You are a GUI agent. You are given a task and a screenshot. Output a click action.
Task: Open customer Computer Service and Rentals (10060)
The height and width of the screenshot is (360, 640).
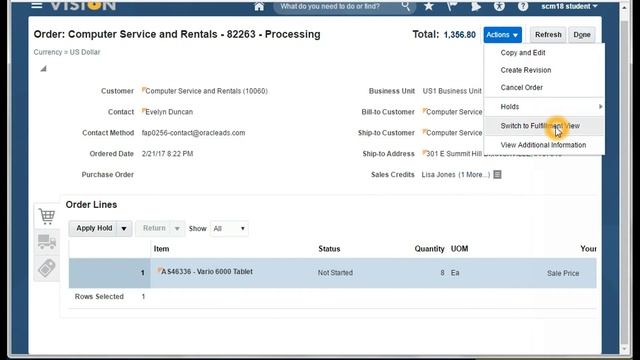click(206, 91)
